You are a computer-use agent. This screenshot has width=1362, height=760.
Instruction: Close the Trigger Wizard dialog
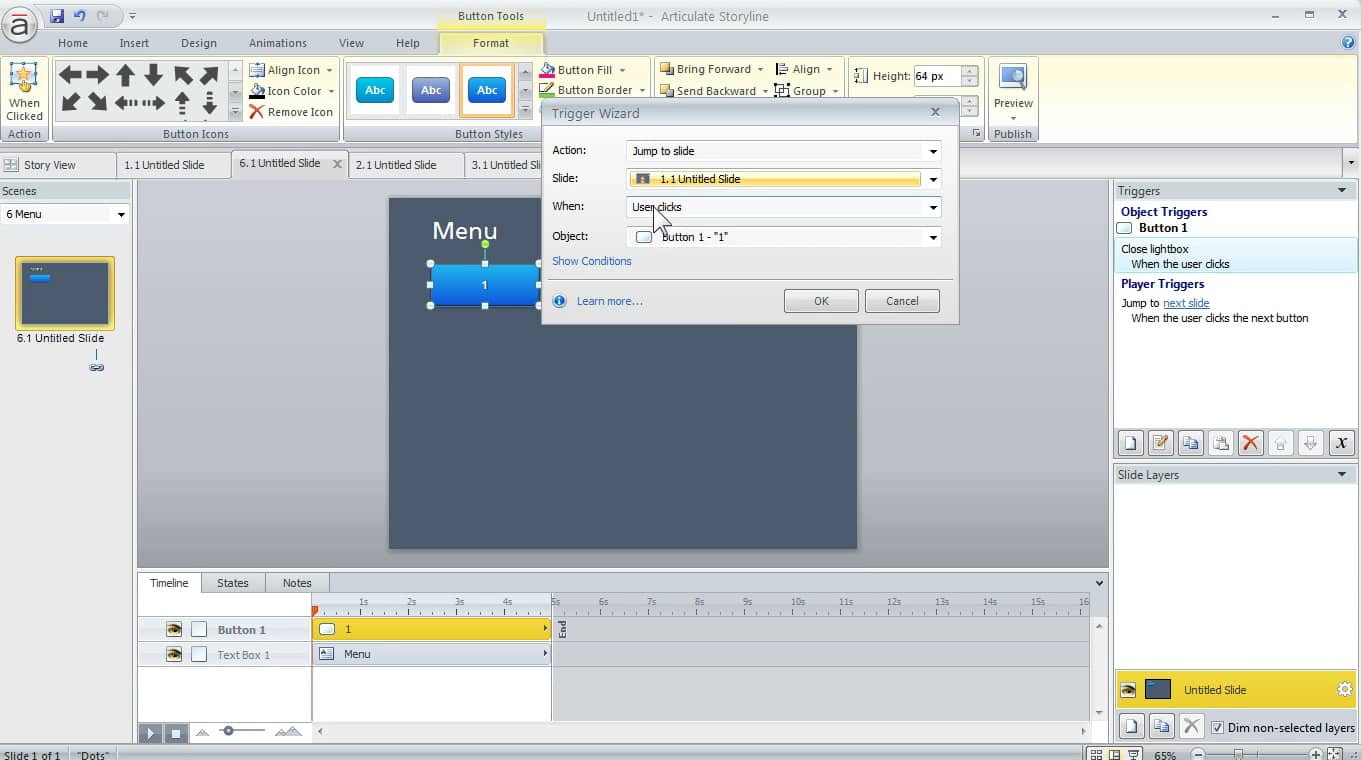pos(935,112)
